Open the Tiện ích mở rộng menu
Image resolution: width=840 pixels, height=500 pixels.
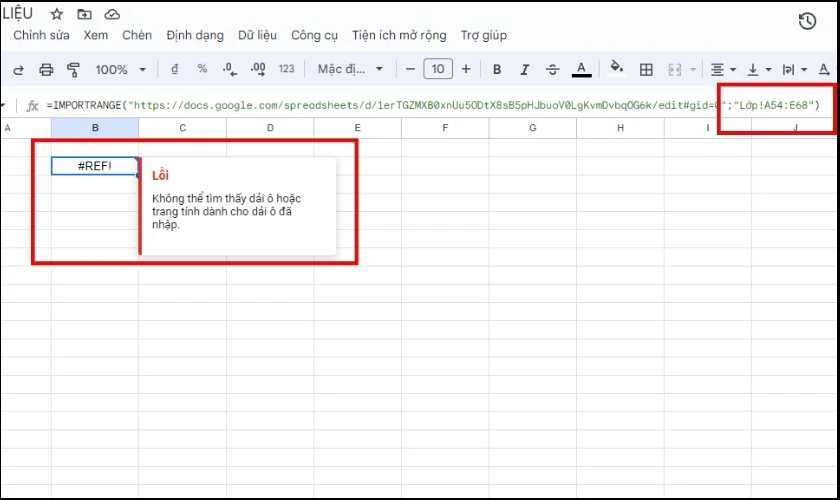(399, 35)
